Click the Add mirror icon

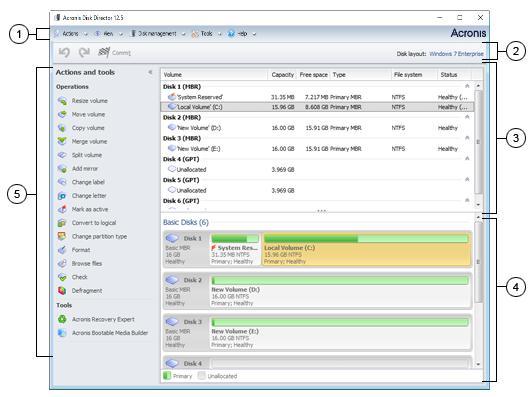[x=62, y=168]
